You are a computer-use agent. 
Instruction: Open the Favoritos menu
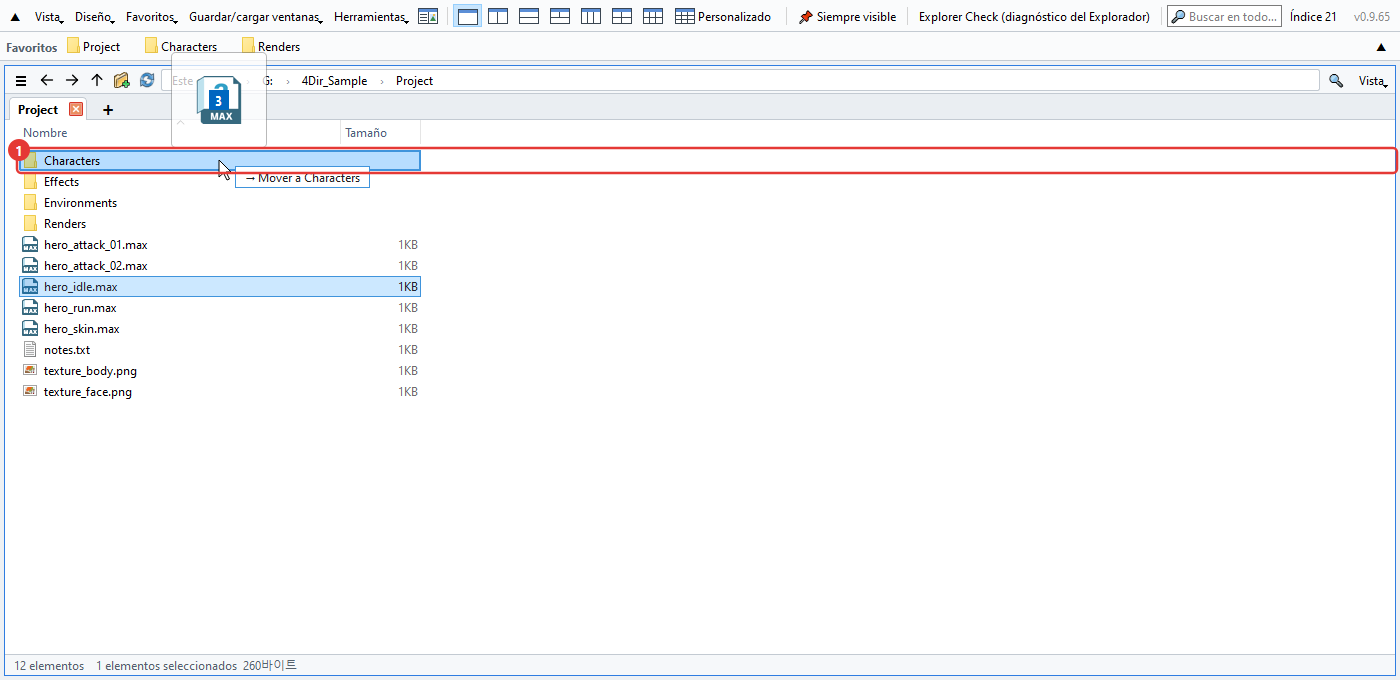152,17
